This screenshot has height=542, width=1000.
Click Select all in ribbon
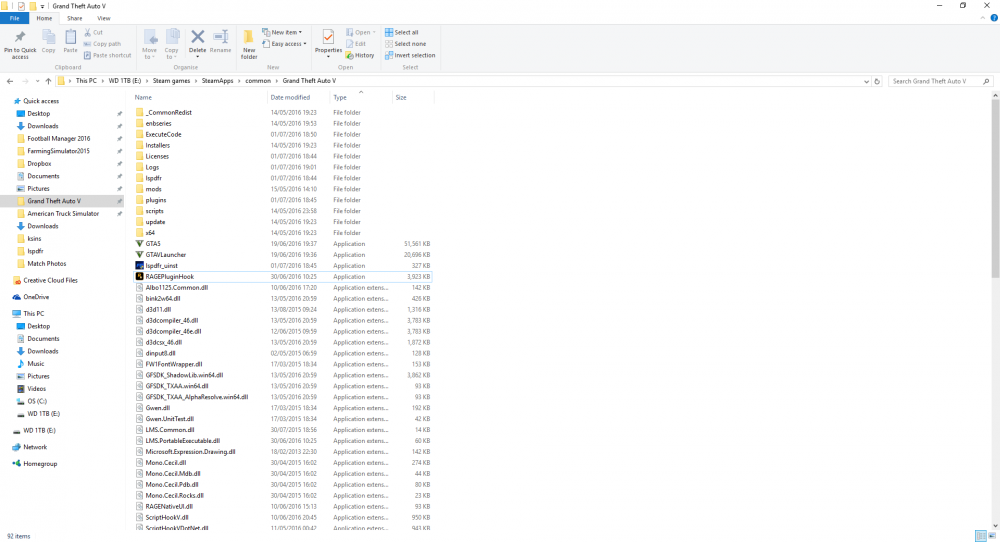point(401,33)
